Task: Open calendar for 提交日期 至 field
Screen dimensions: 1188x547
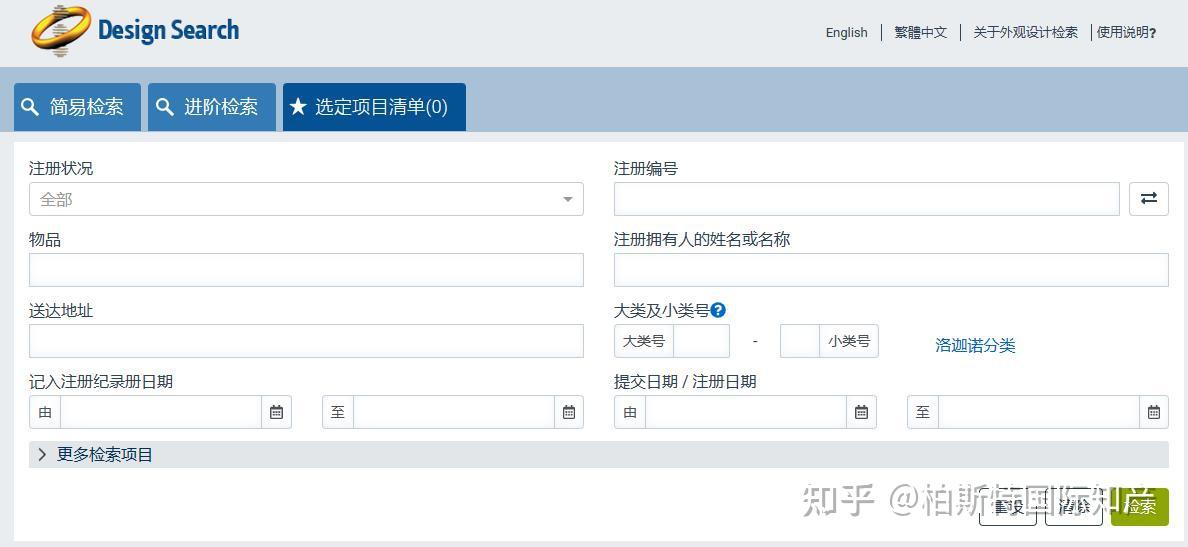Action: (1154, 412)
